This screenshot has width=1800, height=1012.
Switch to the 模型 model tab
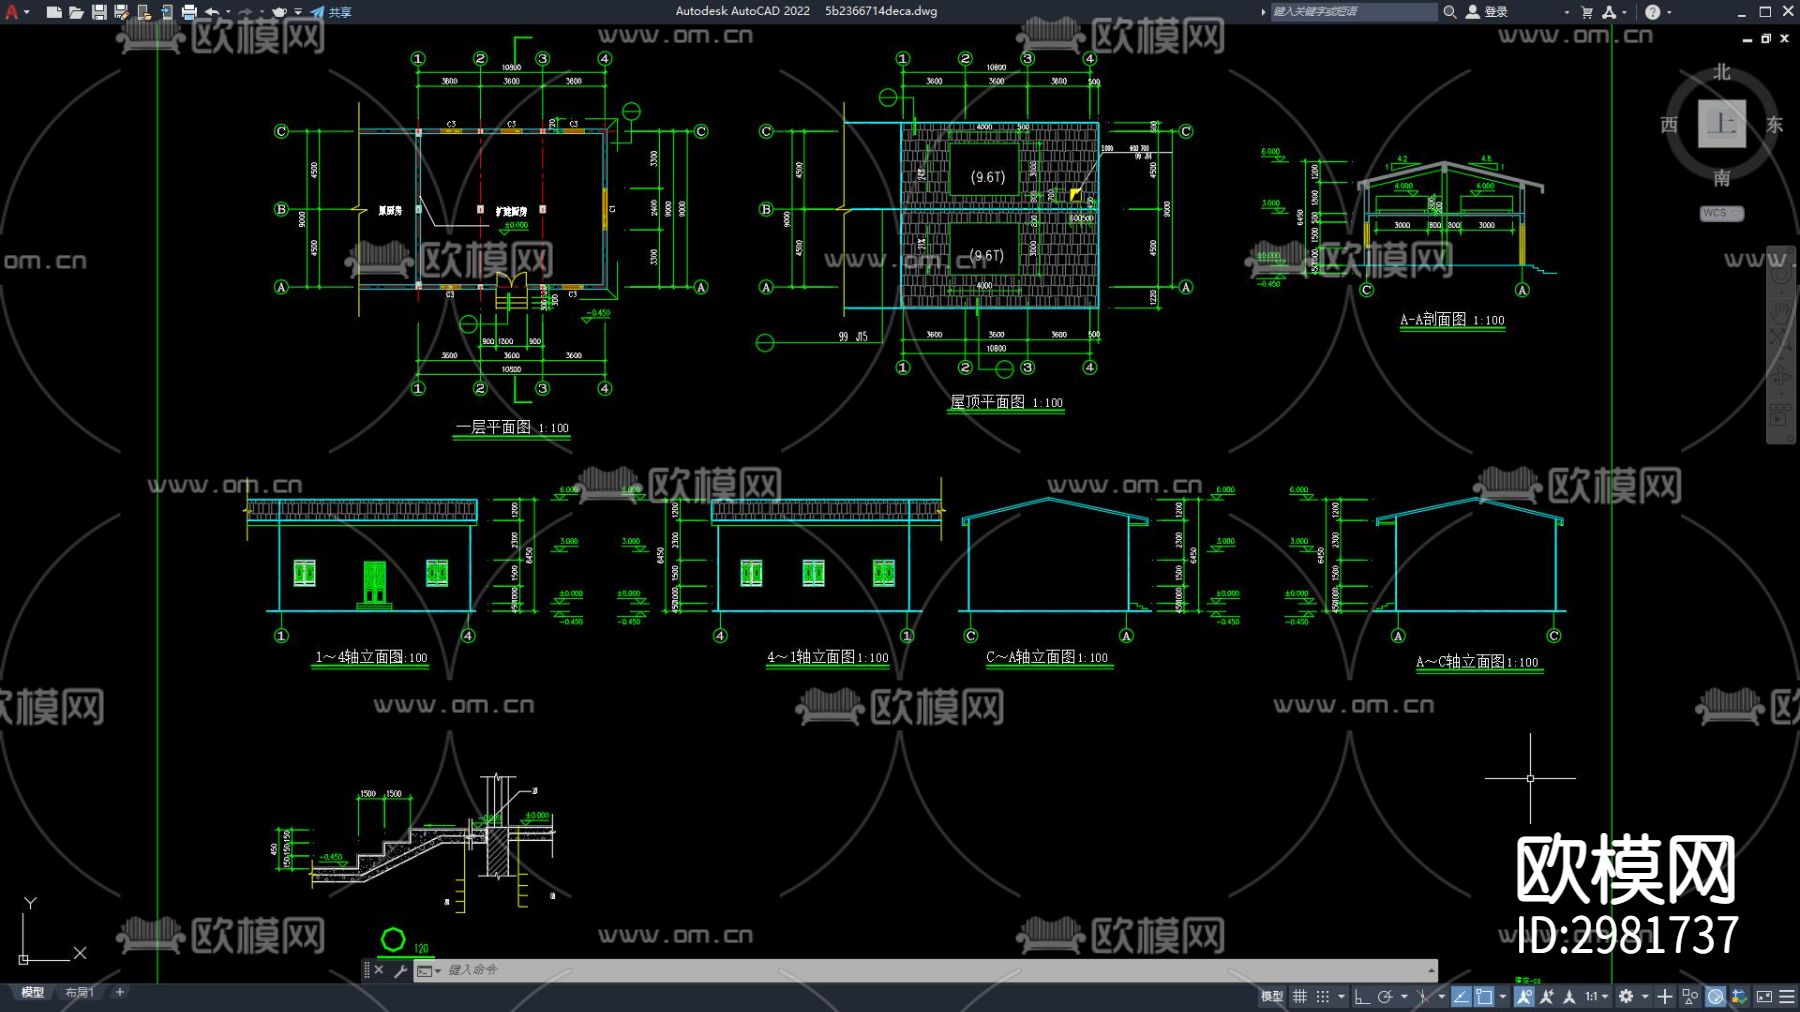coord(33,993)
